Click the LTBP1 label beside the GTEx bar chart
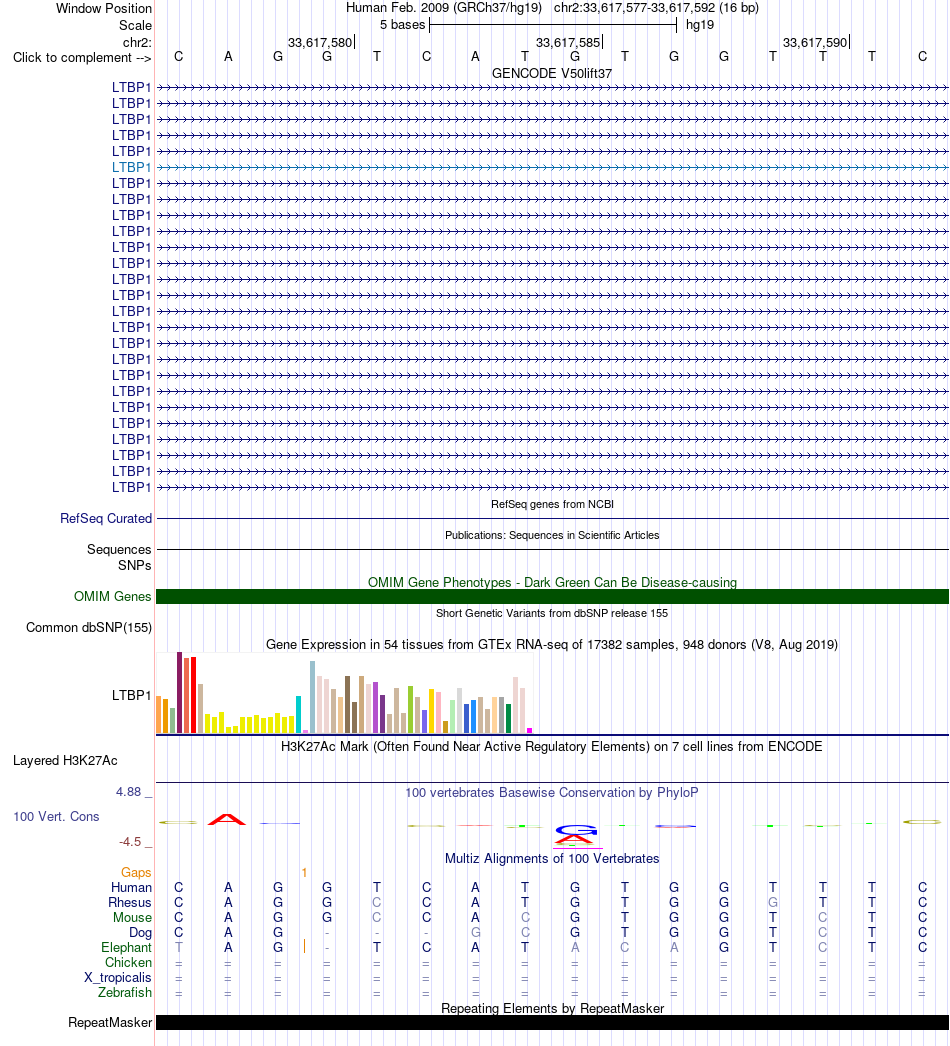This screenshot has width=950, height=1046. tap(131, 695)
